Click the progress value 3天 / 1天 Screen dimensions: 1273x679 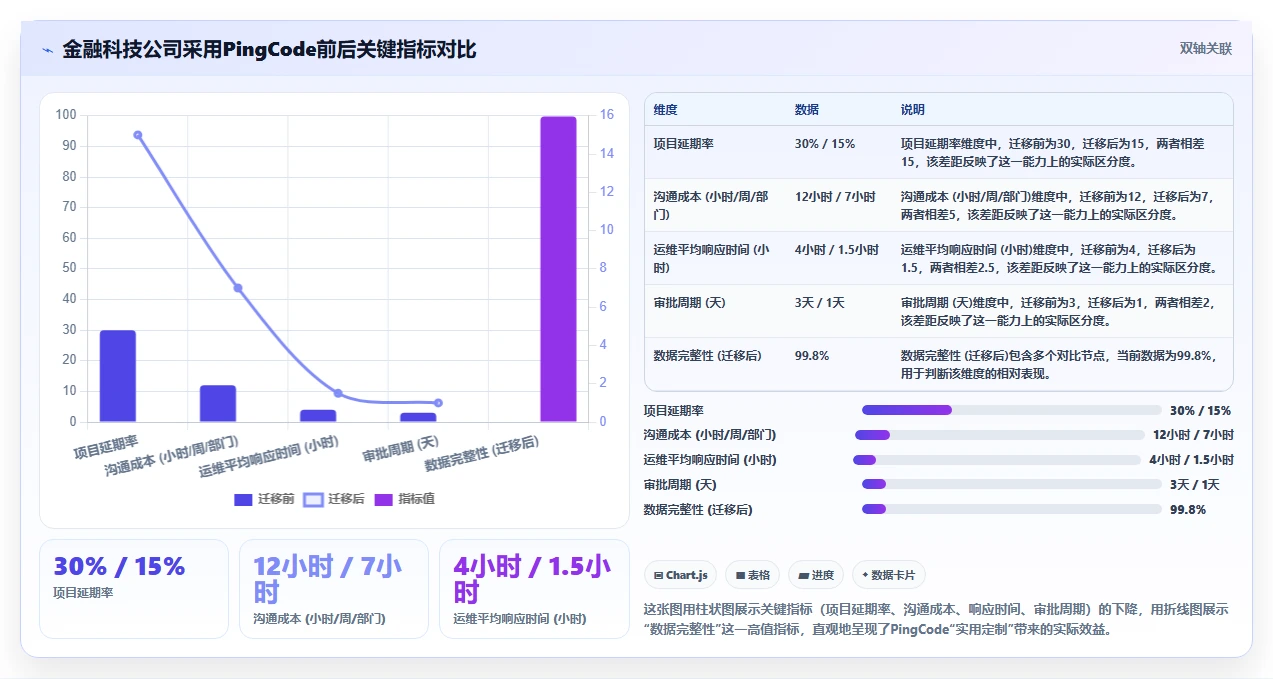(1195, 485)
